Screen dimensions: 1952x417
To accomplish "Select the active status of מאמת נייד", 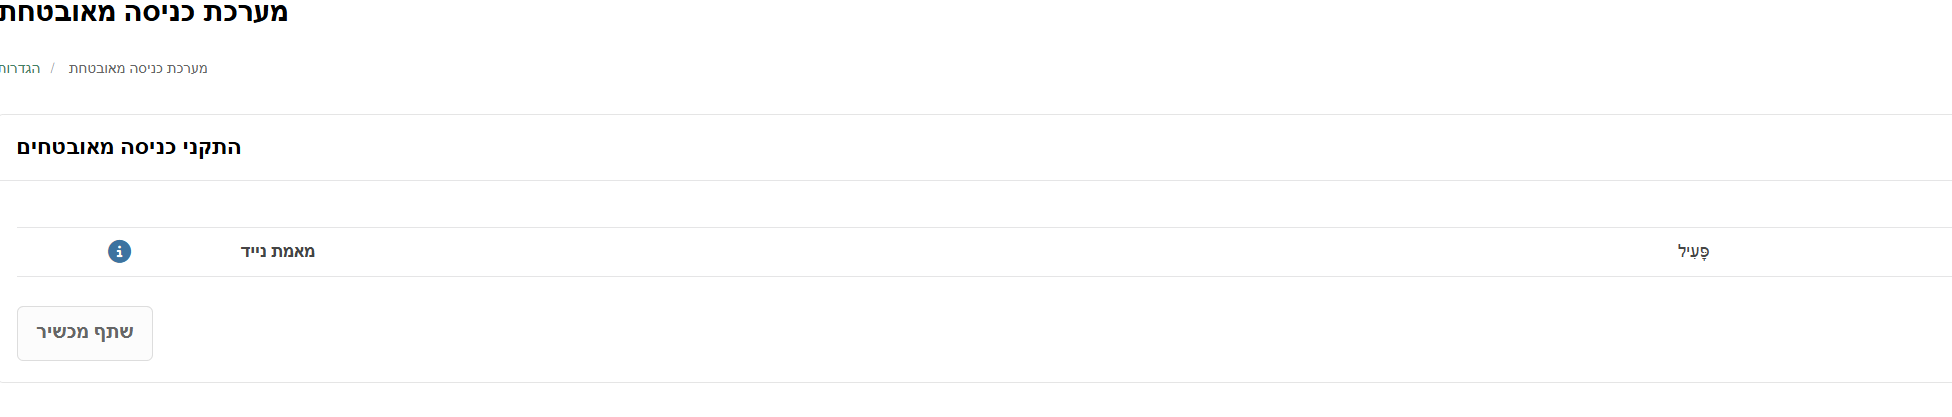I will [1693, 251].
